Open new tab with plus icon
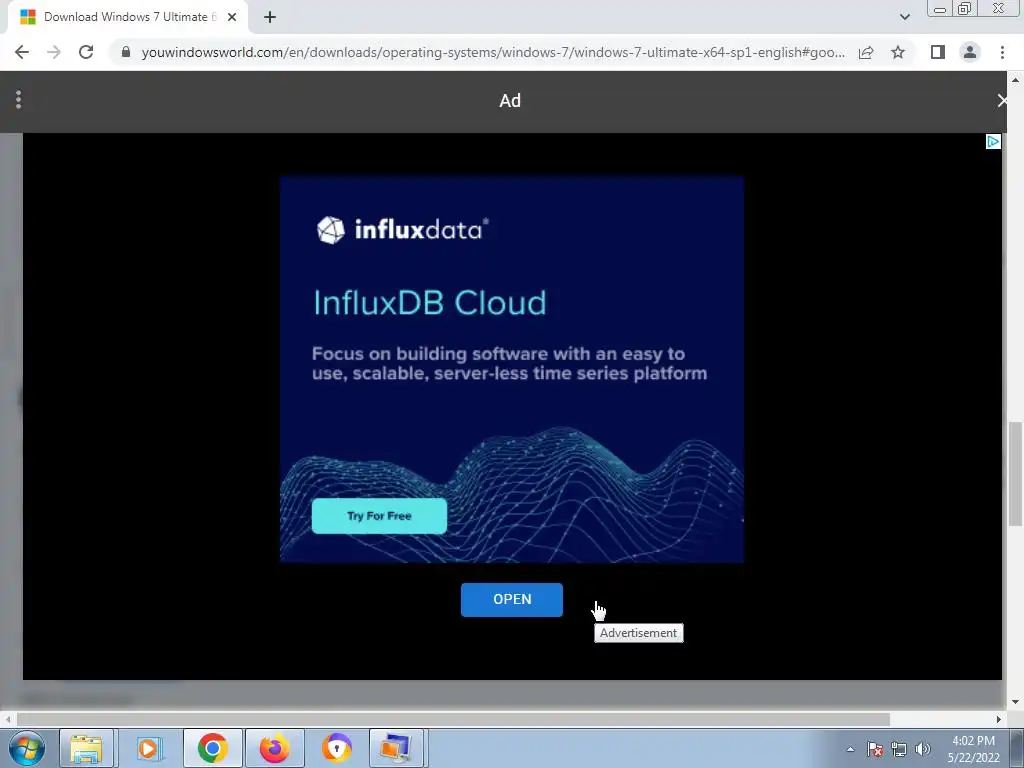 click(x=270, y=17)
